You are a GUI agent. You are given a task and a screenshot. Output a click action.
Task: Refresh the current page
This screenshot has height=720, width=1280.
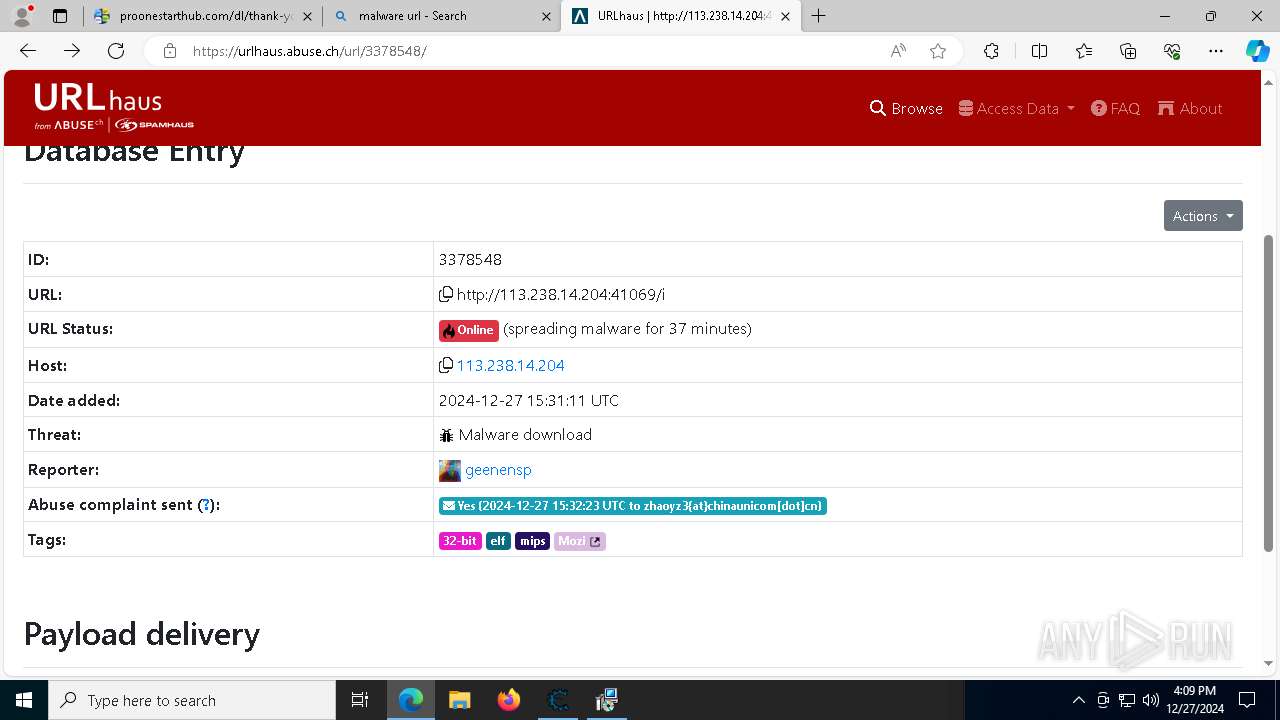(116, 51)
